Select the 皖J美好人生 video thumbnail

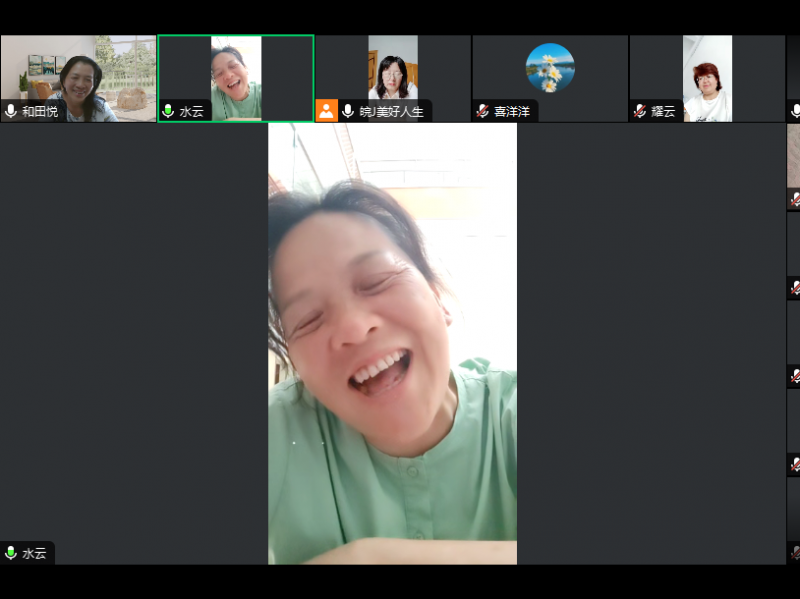pos(393,68)
